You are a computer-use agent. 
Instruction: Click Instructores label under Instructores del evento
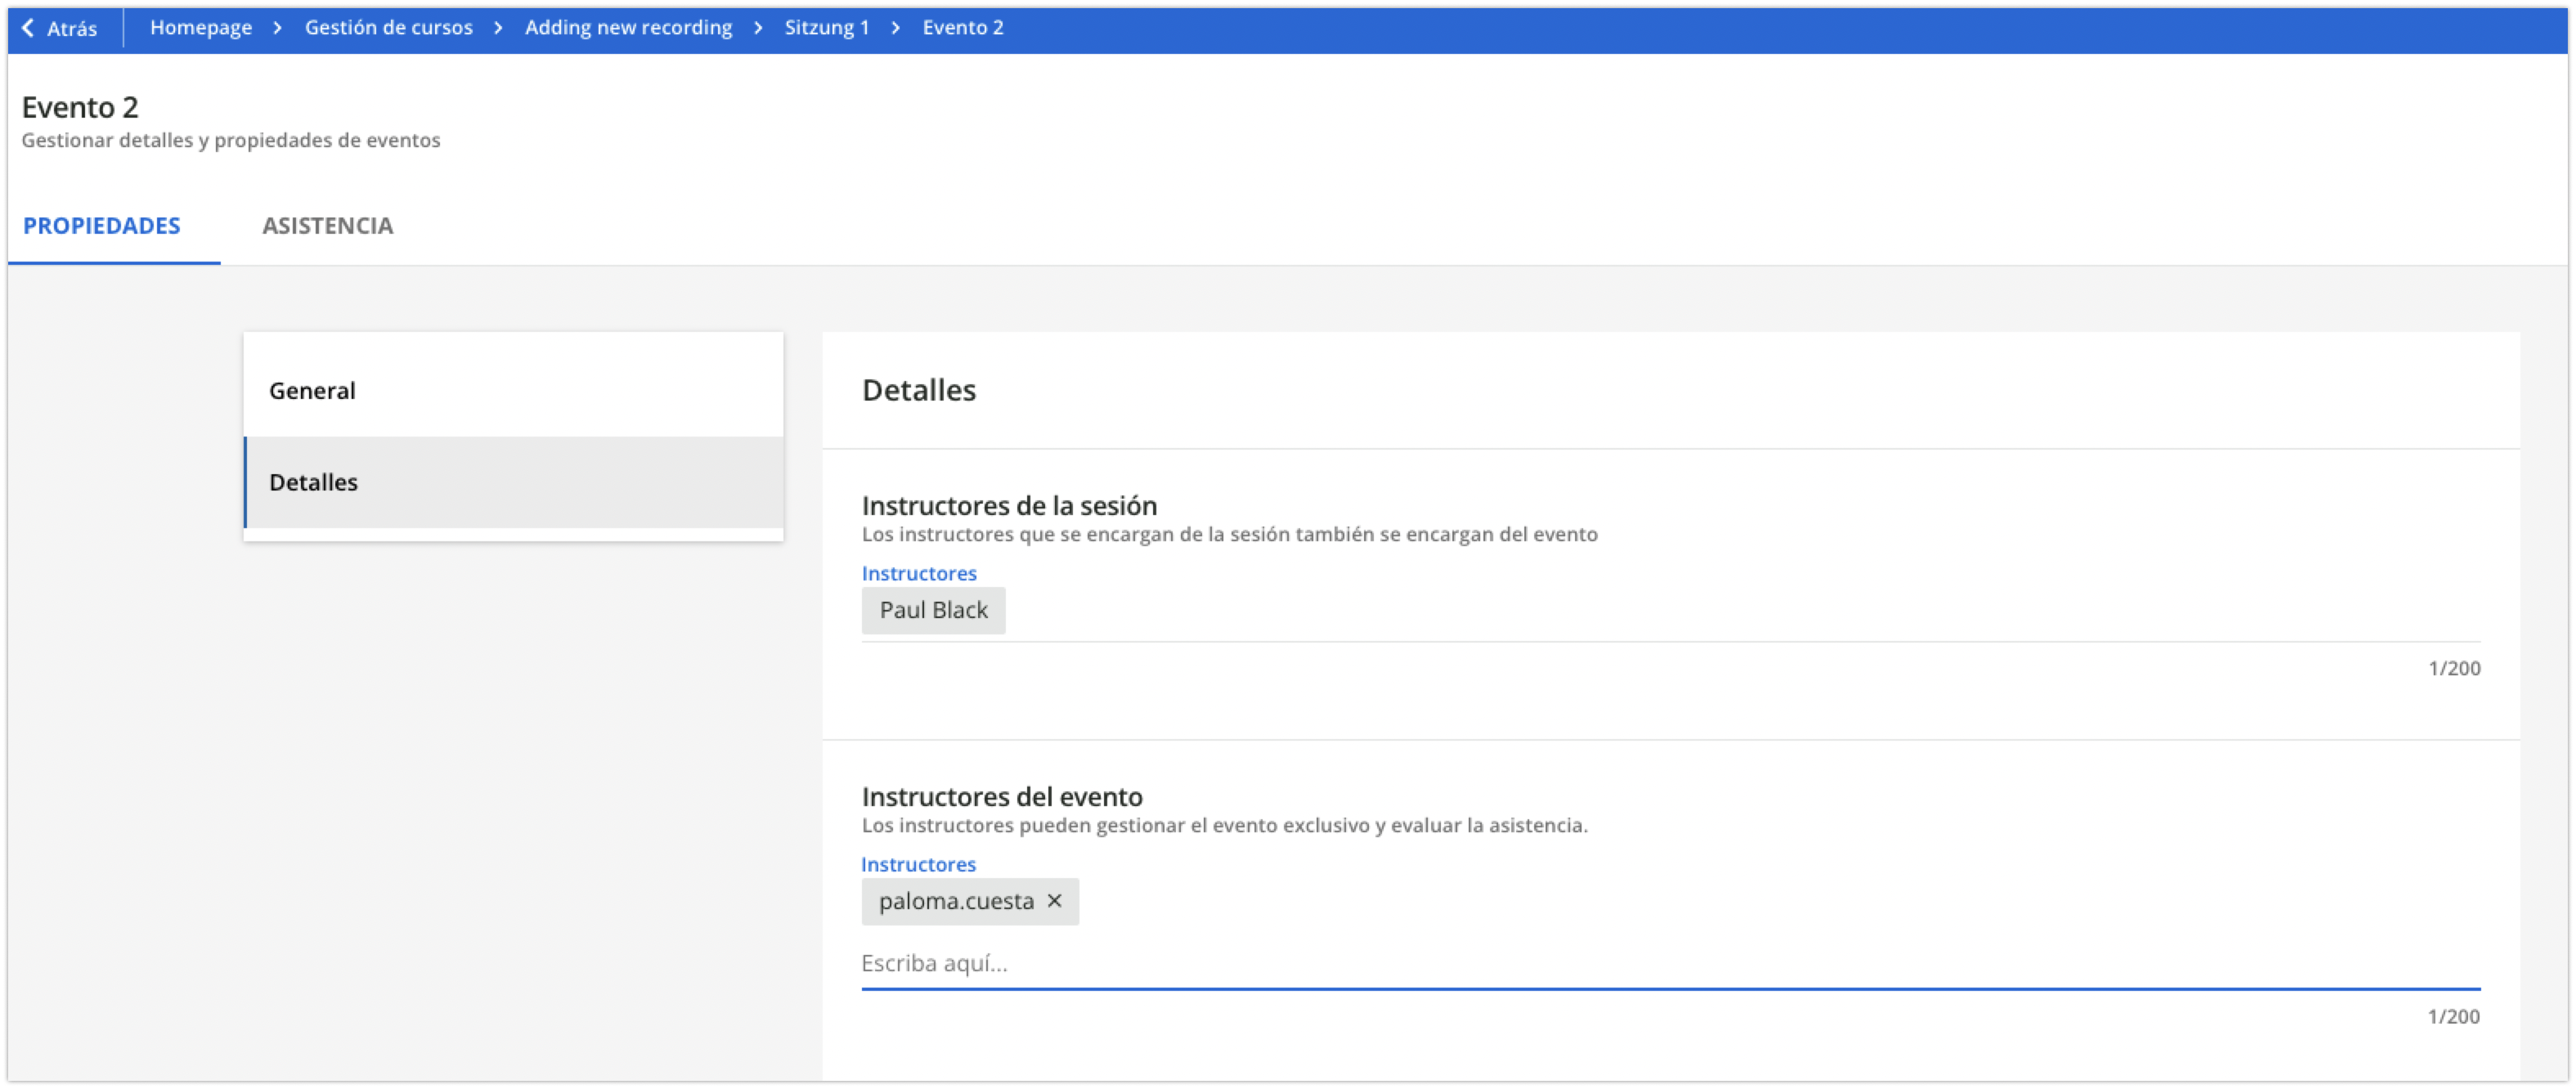coord(918,864)
